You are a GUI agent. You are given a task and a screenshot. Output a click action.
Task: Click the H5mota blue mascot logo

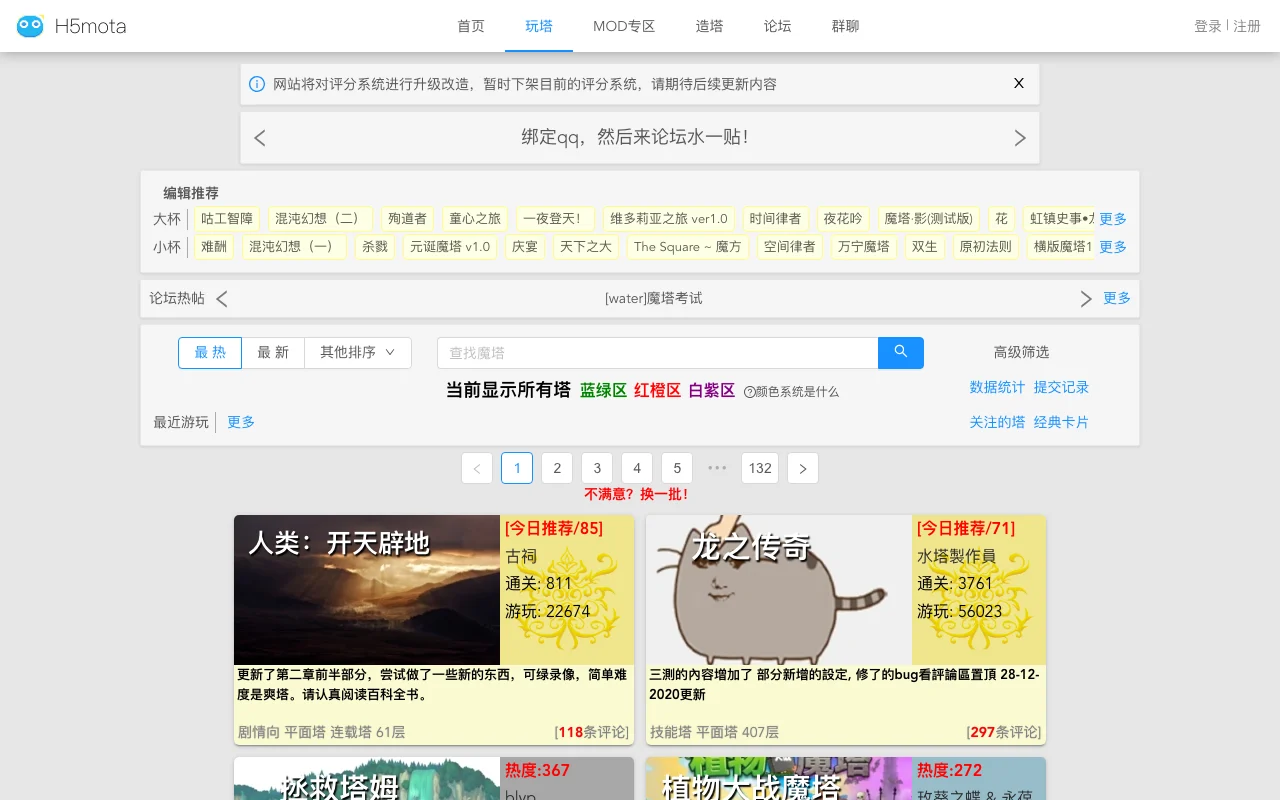coord(30,26)
